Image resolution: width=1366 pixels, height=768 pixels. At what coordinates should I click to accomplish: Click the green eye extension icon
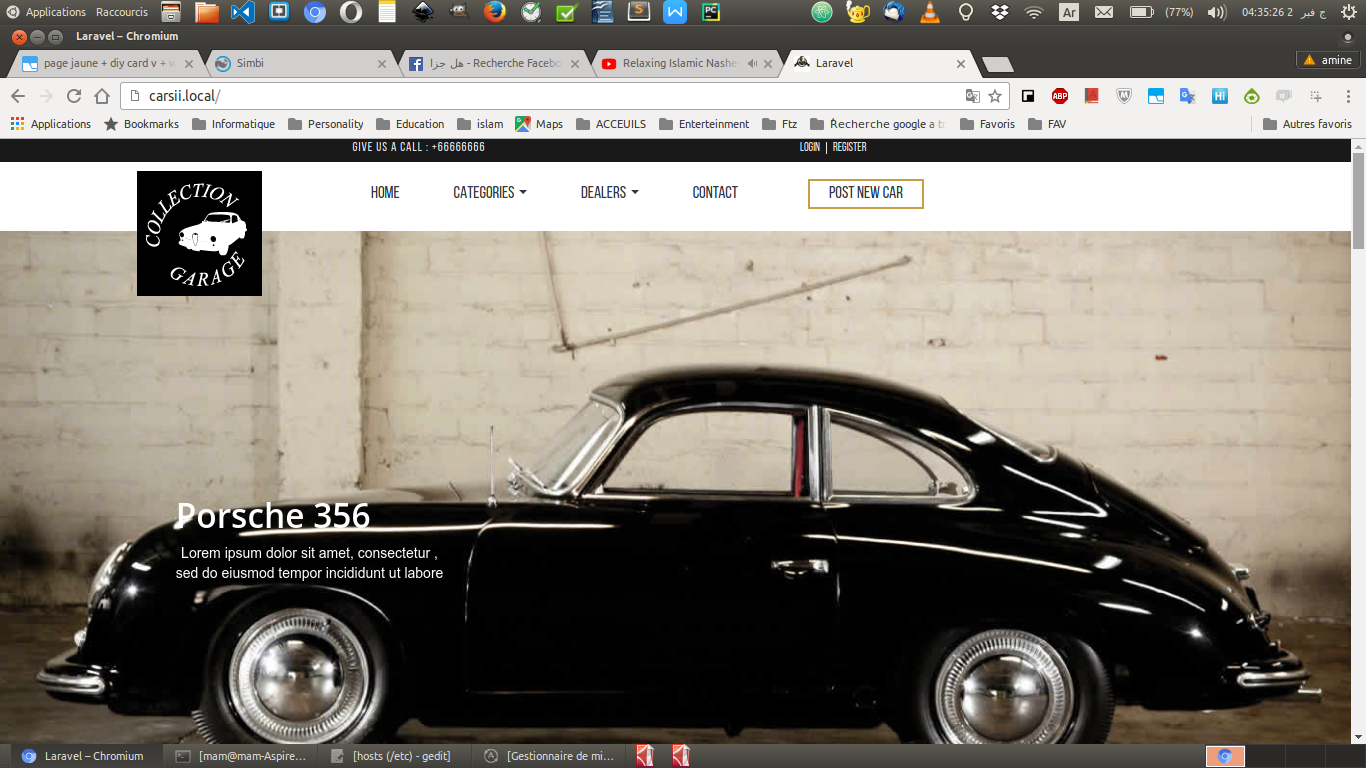tap(1251, 96)
